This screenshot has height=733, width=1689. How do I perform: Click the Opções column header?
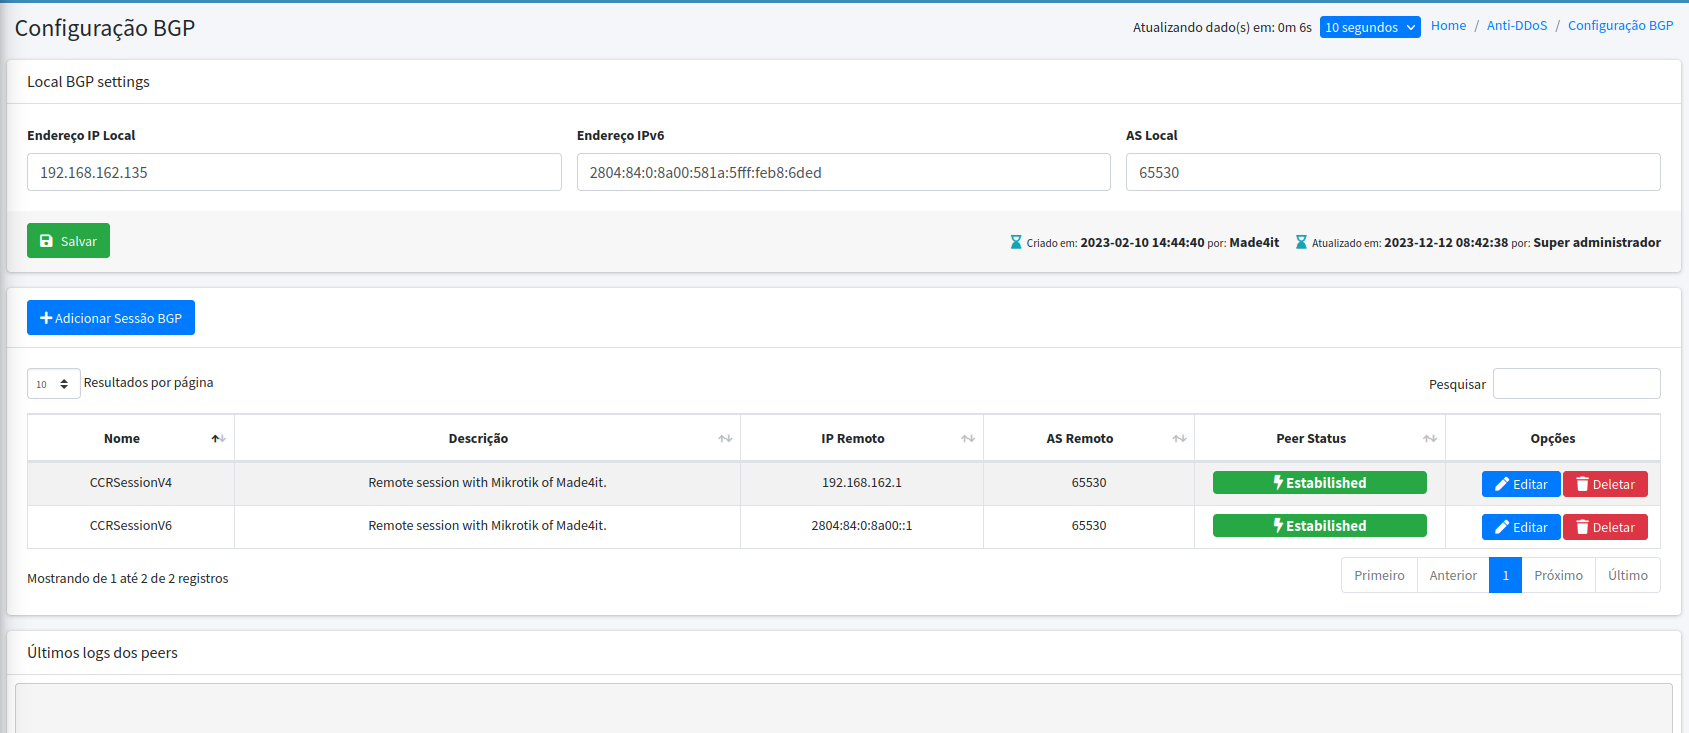1553,439
